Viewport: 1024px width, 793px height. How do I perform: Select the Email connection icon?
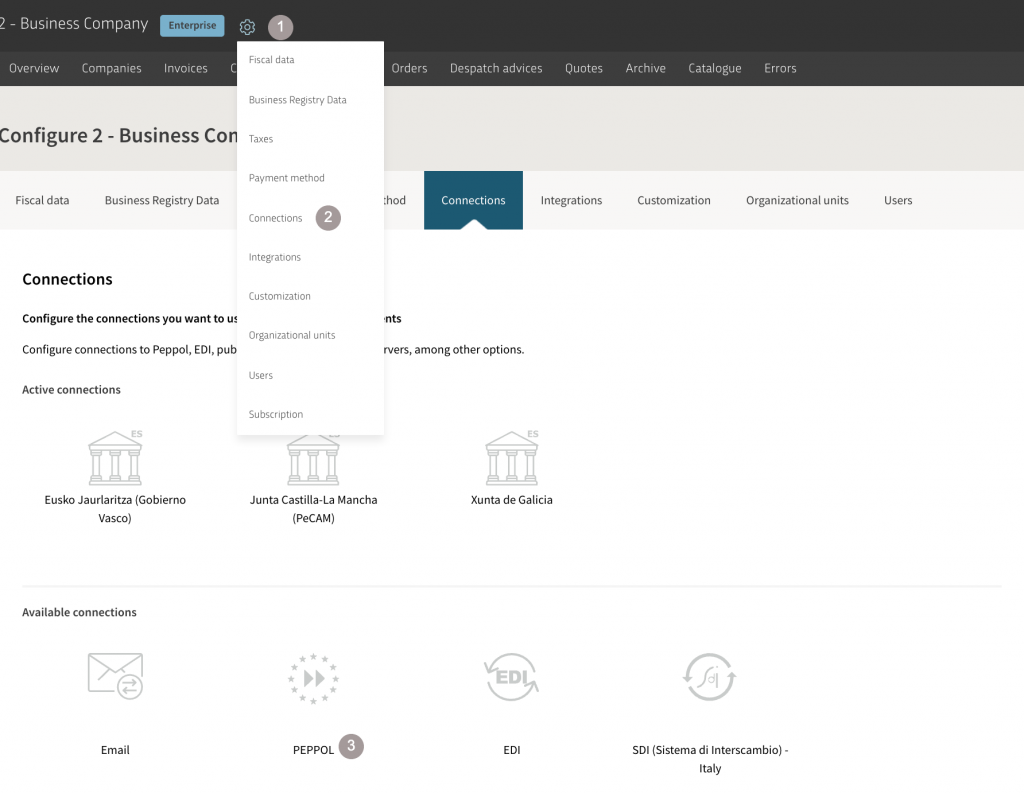click(x=115, y=677)
